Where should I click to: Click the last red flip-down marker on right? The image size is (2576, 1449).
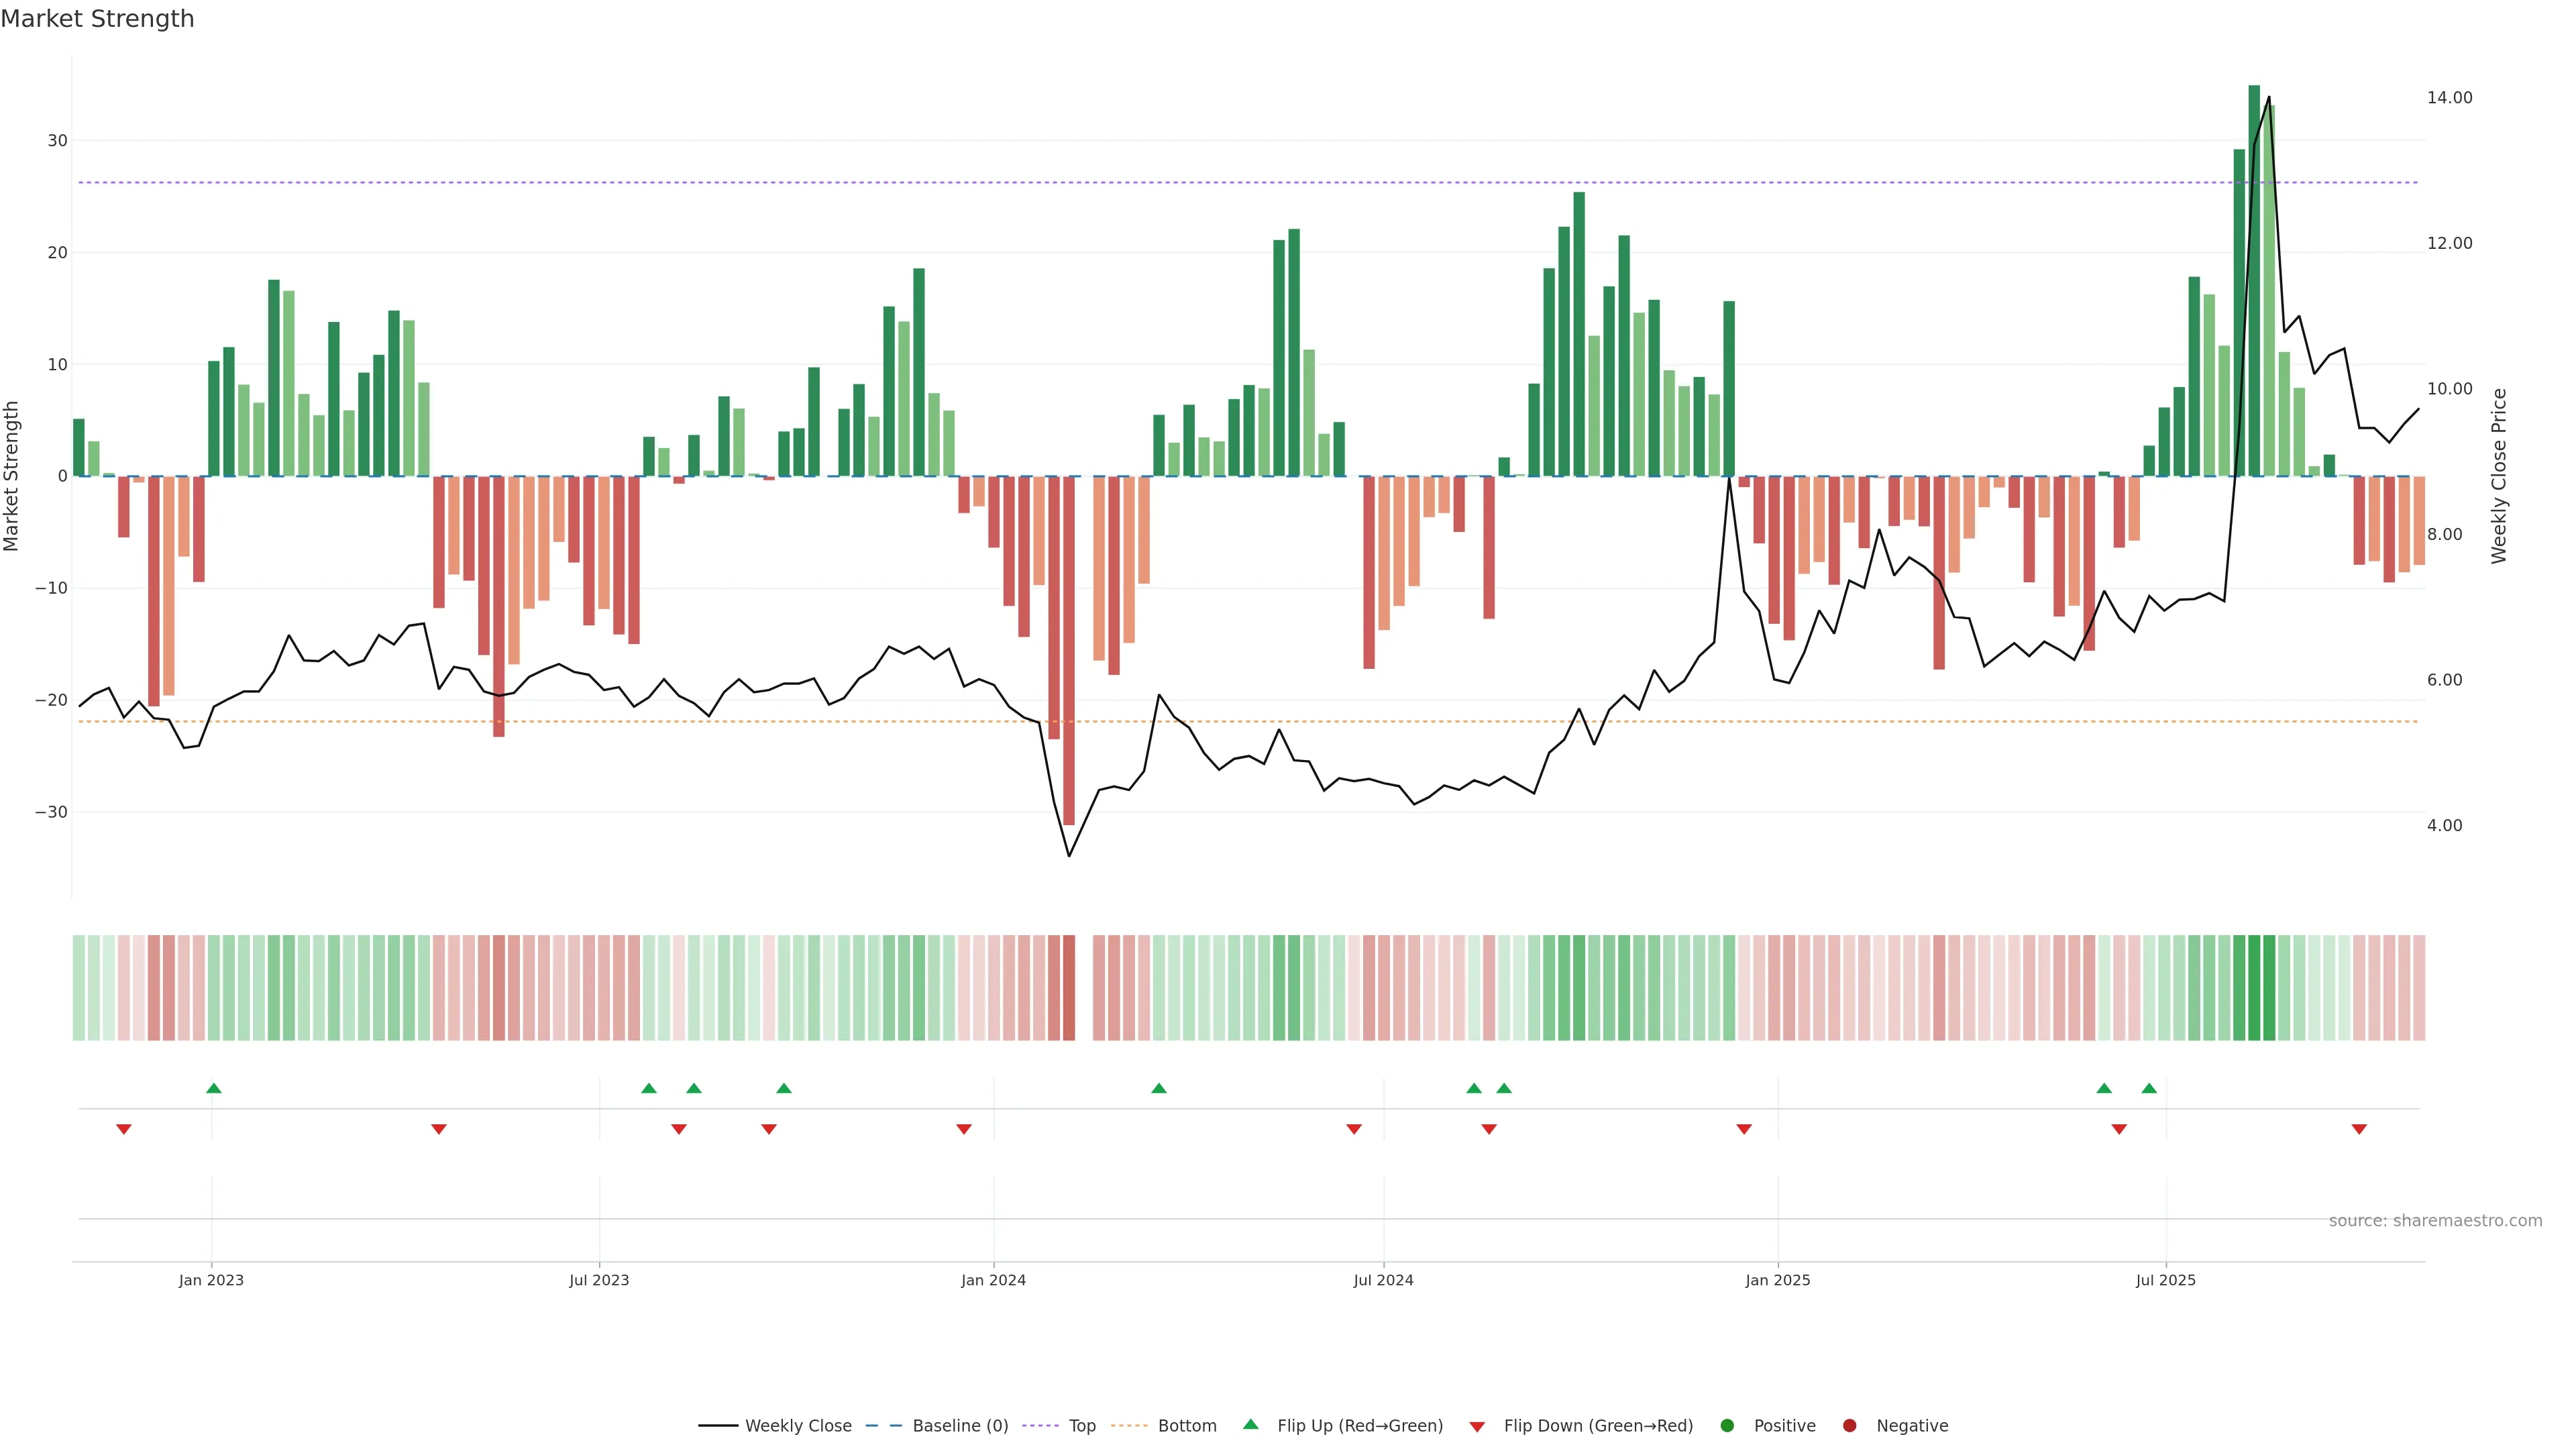(x=2359, y=1129)
